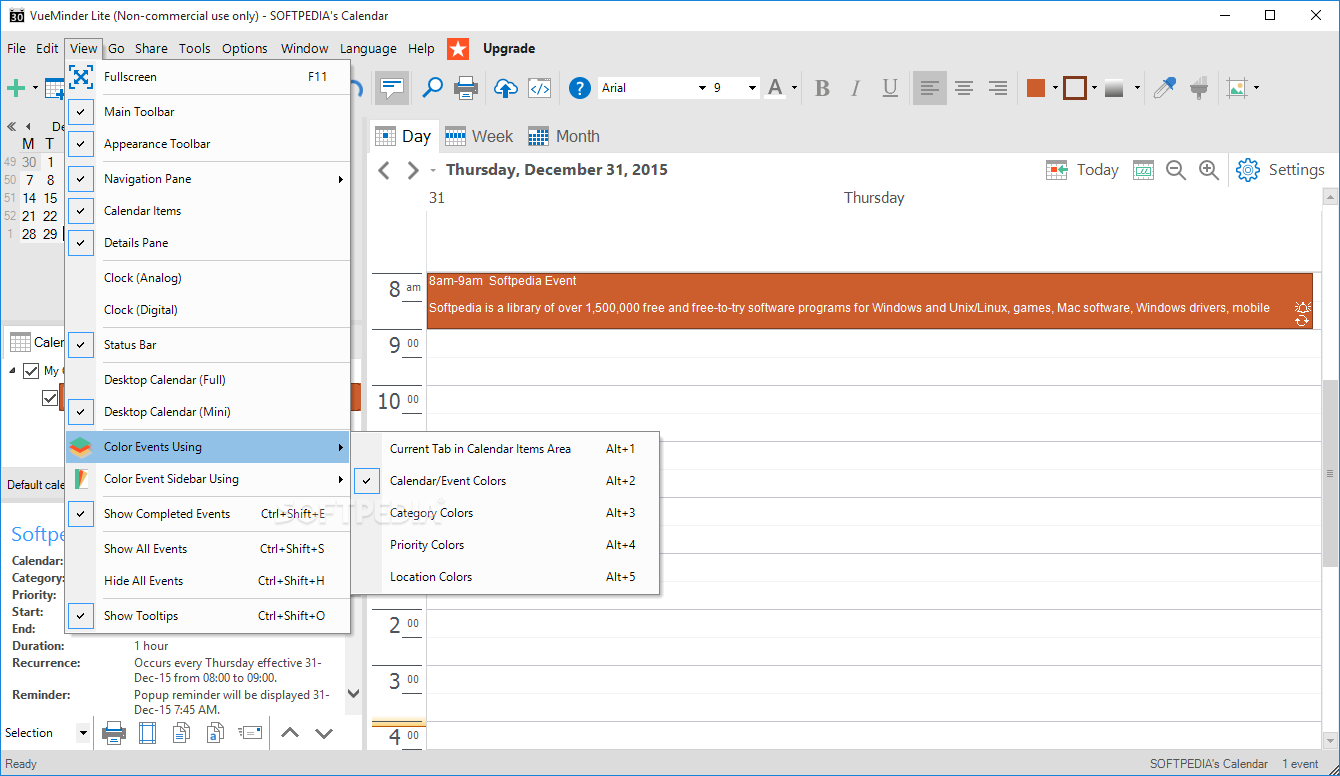The image size is (1340, 776).
Task: Choose Priority Colors option
Action: tap(506, 545)
